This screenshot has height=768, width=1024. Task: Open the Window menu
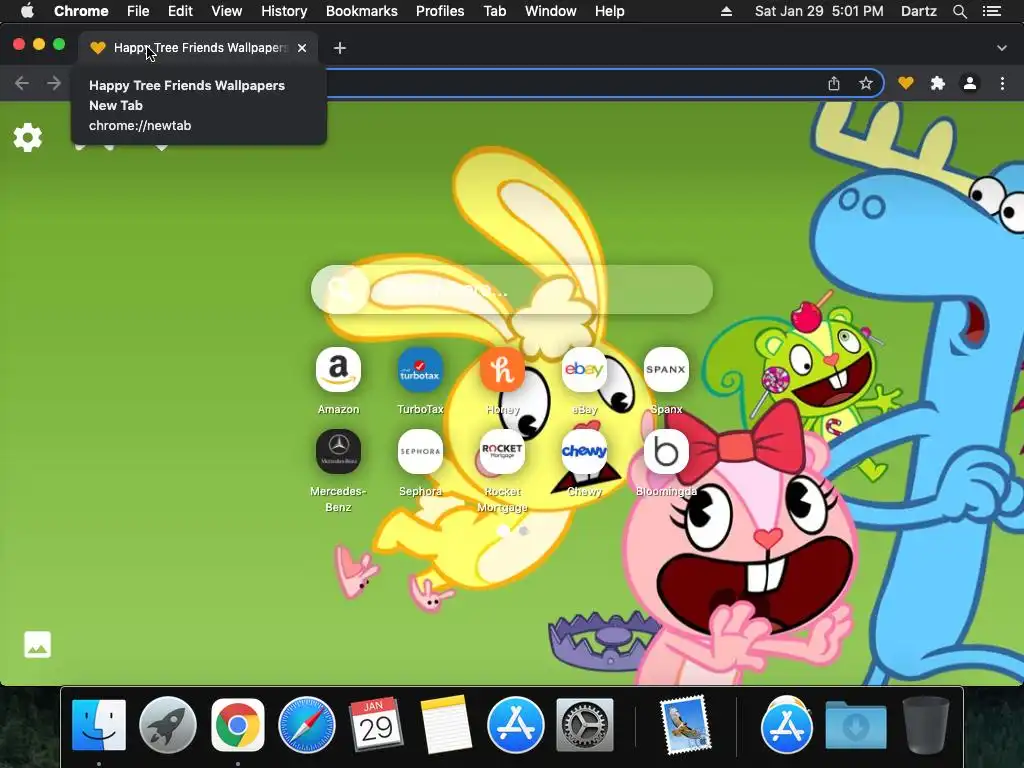pos(551,11)
